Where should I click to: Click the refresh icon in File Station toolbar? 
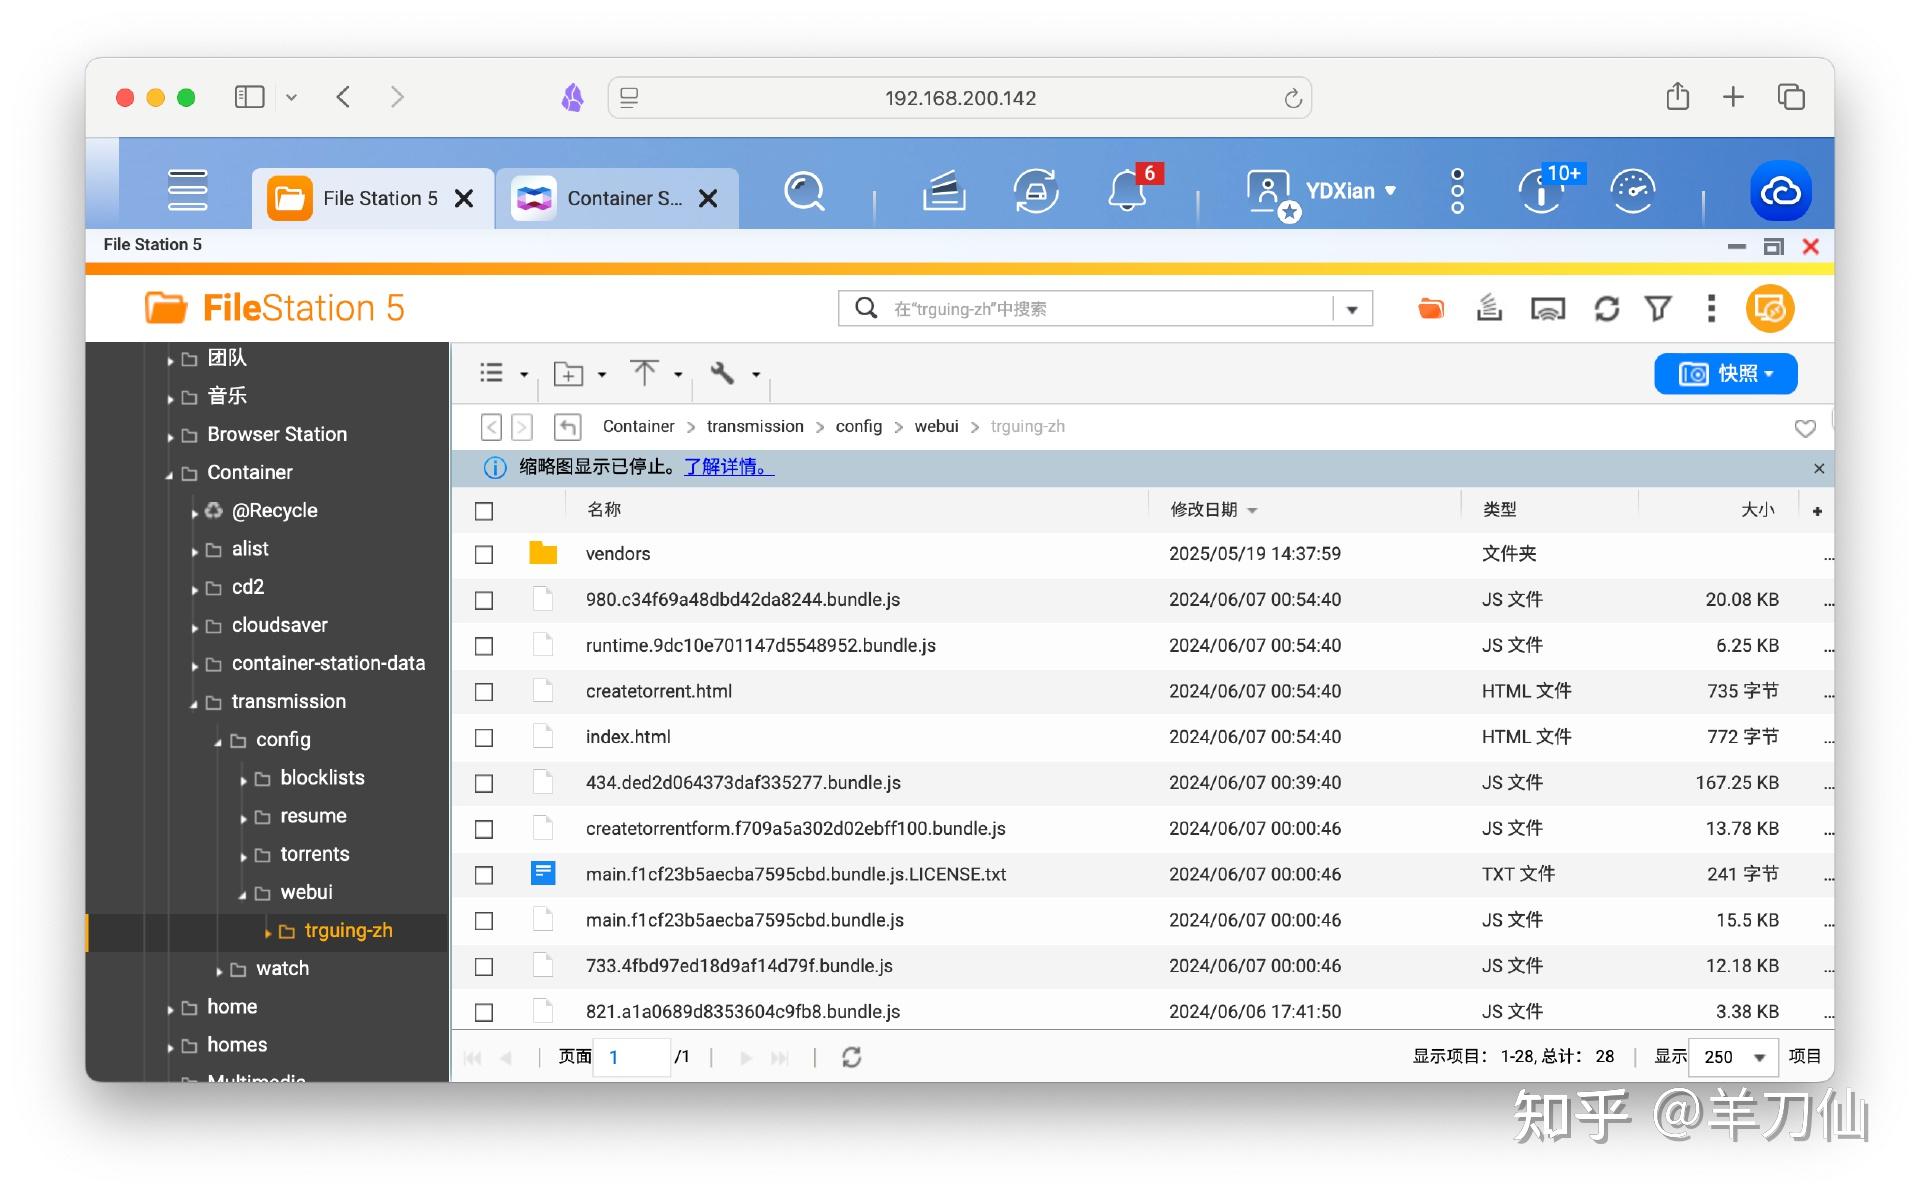pos(1606,309)
